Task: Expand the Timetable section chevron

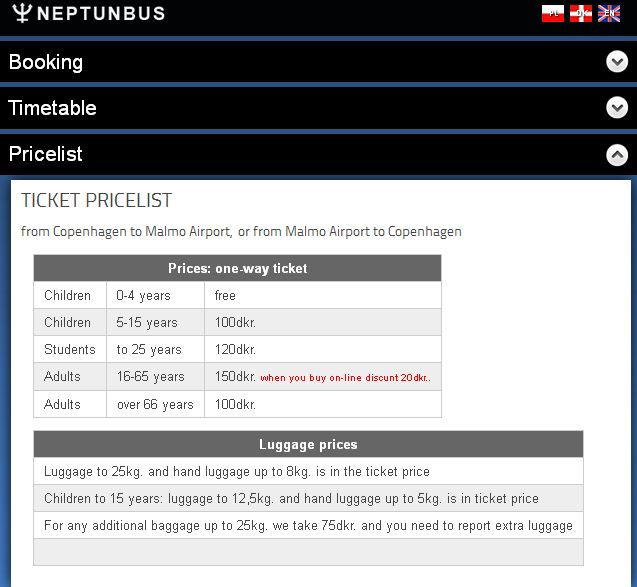Action: (x=617, y=108)
